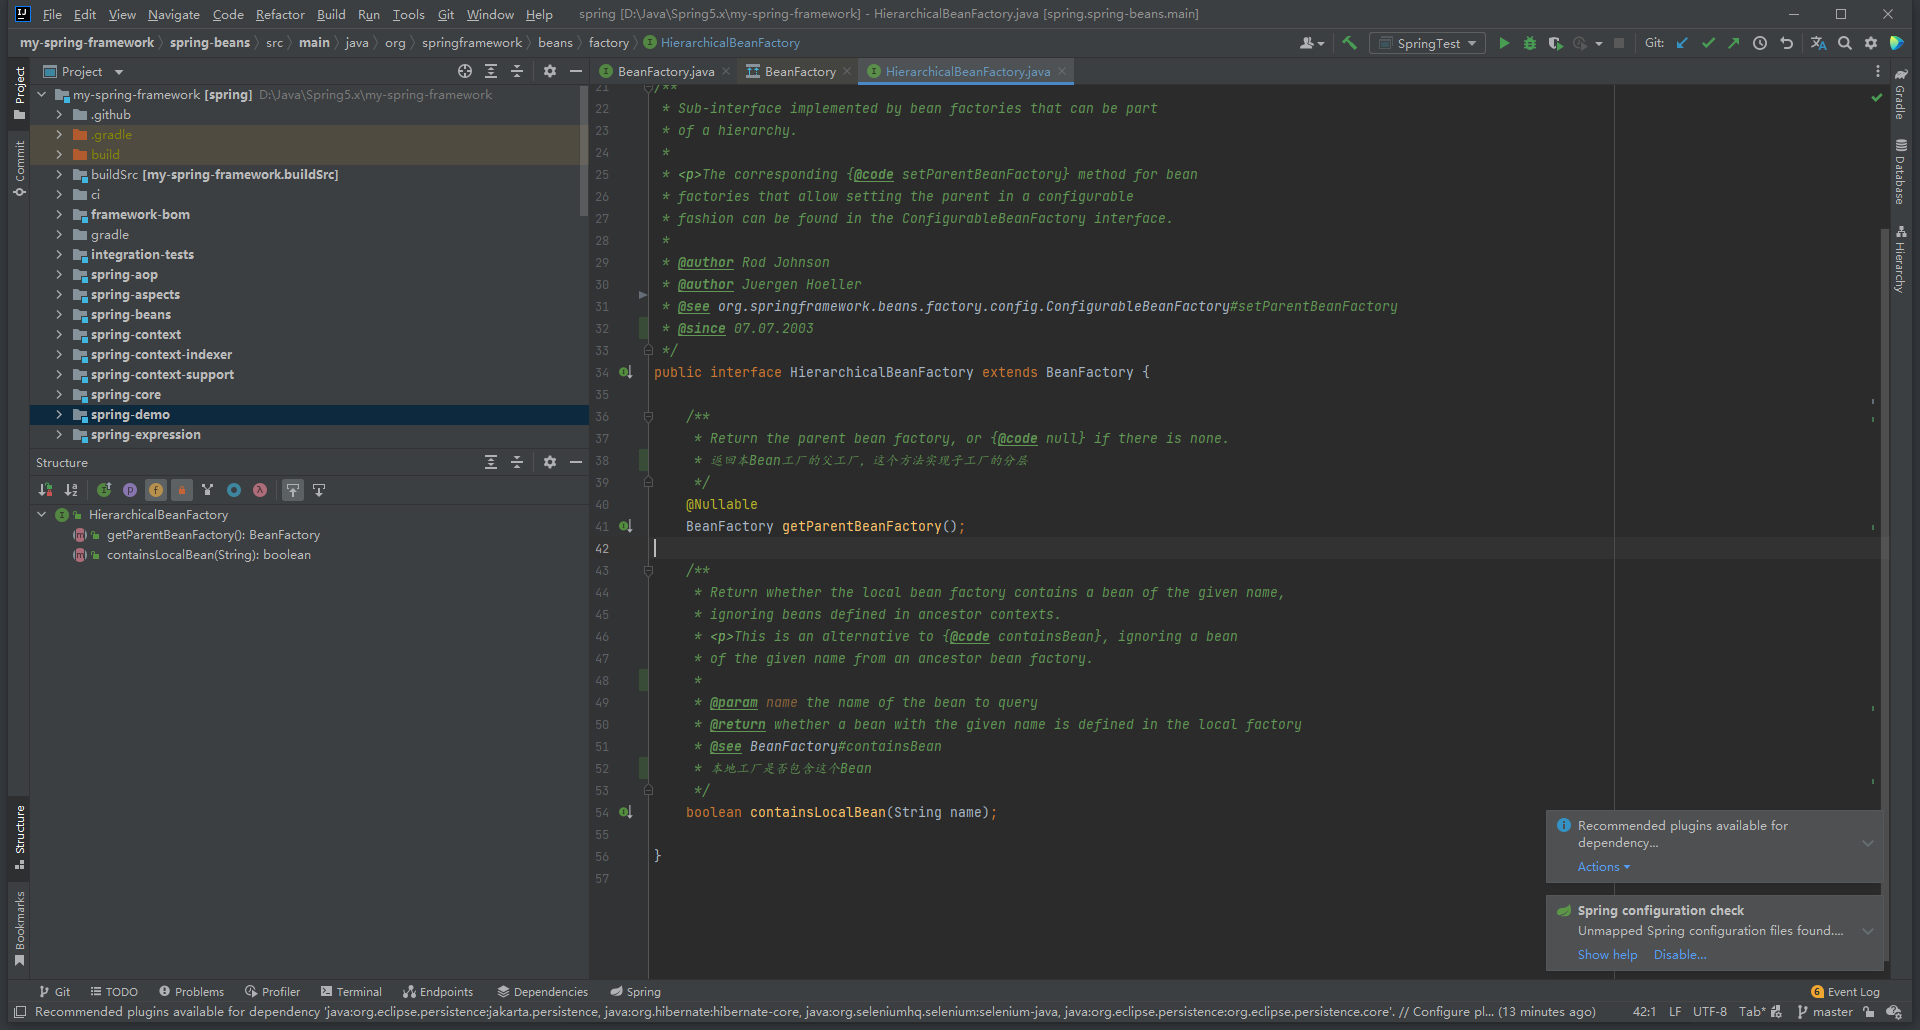
Task: Expand the spring-core folder node
Action: pos(59,395)
